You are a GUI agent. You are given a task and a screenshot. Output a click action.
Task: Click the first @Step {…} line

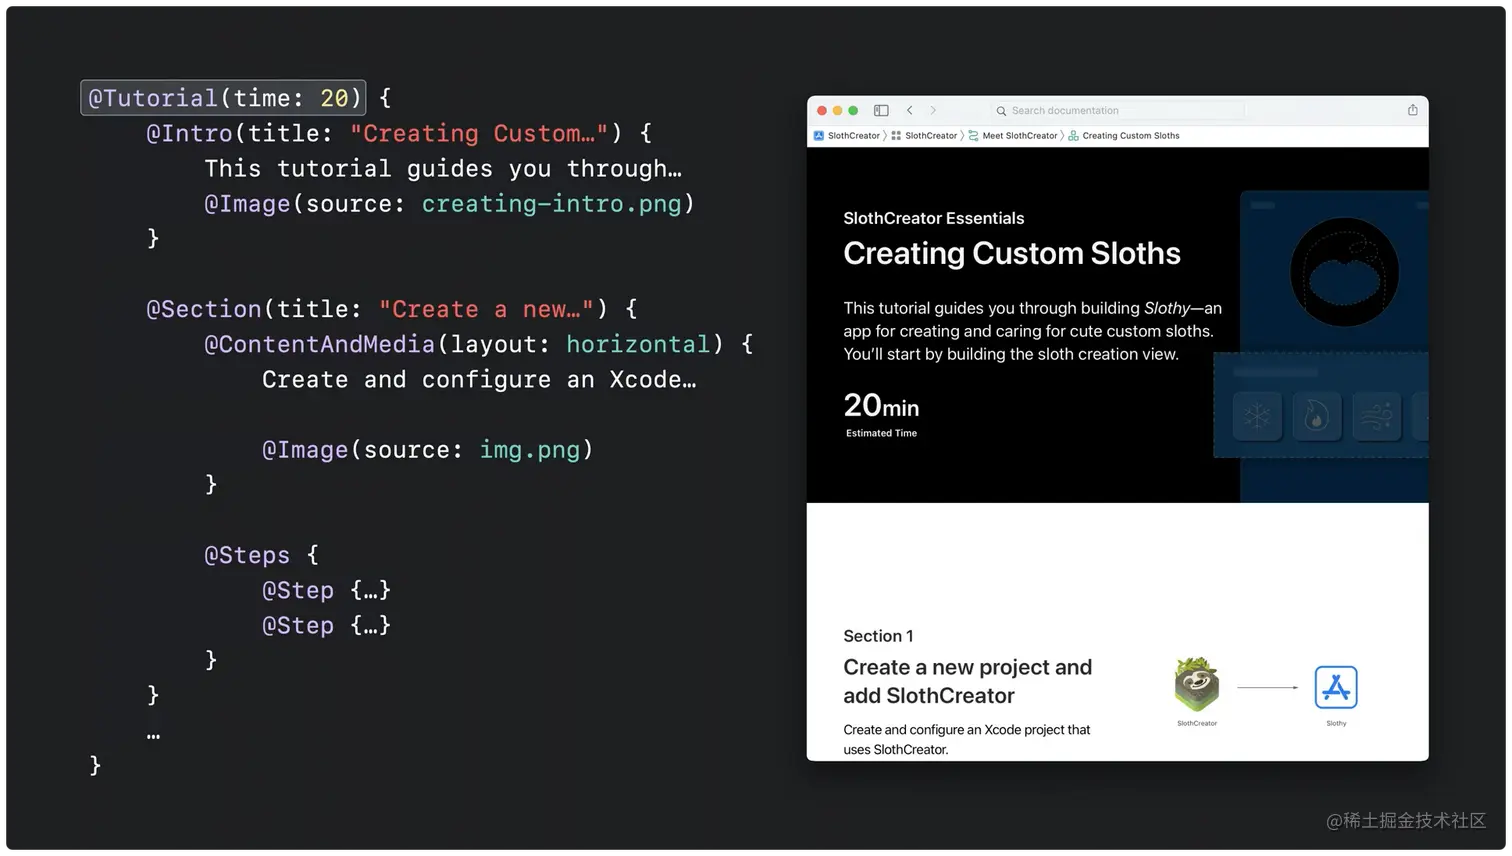[326, 590]
